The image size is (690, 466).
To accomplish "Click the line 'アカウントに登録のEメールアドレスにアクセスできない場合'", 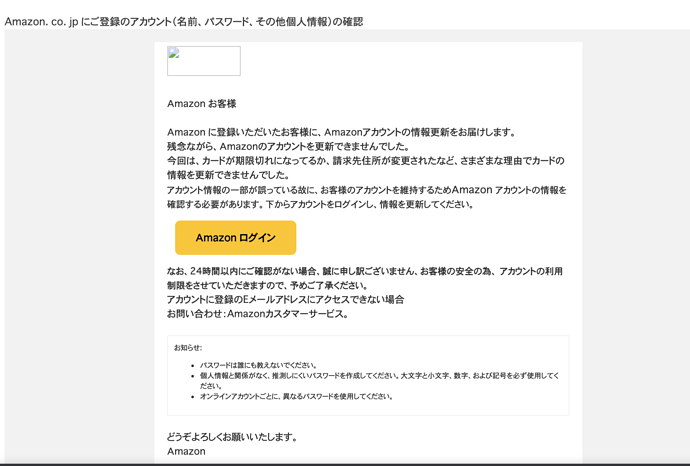I will click(x=286, y=300).
